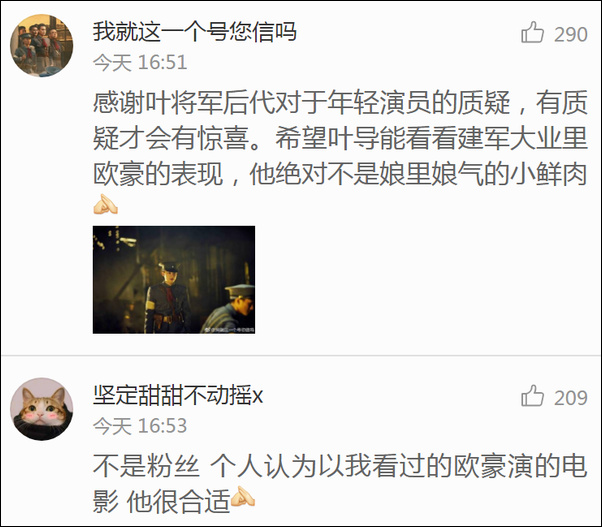This screenshot has width=602, height=527.
Task: Click the 209 like count
Action: click(x=571, y=398)
